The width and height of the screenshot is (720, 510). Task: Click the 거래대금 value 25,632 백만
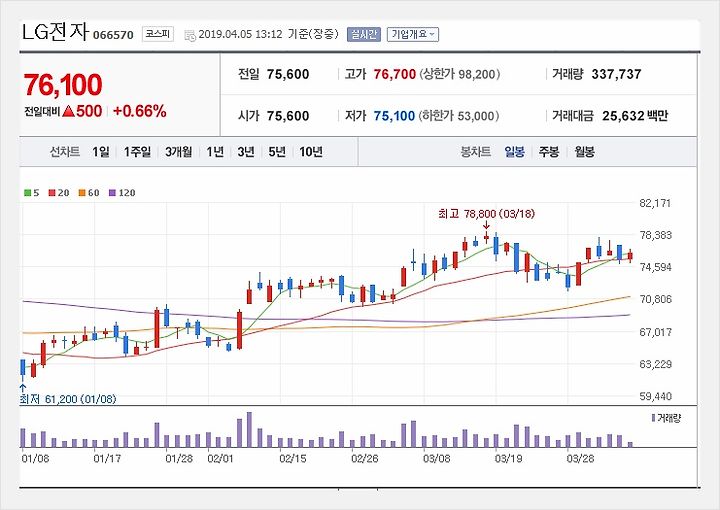pos(635,116)
